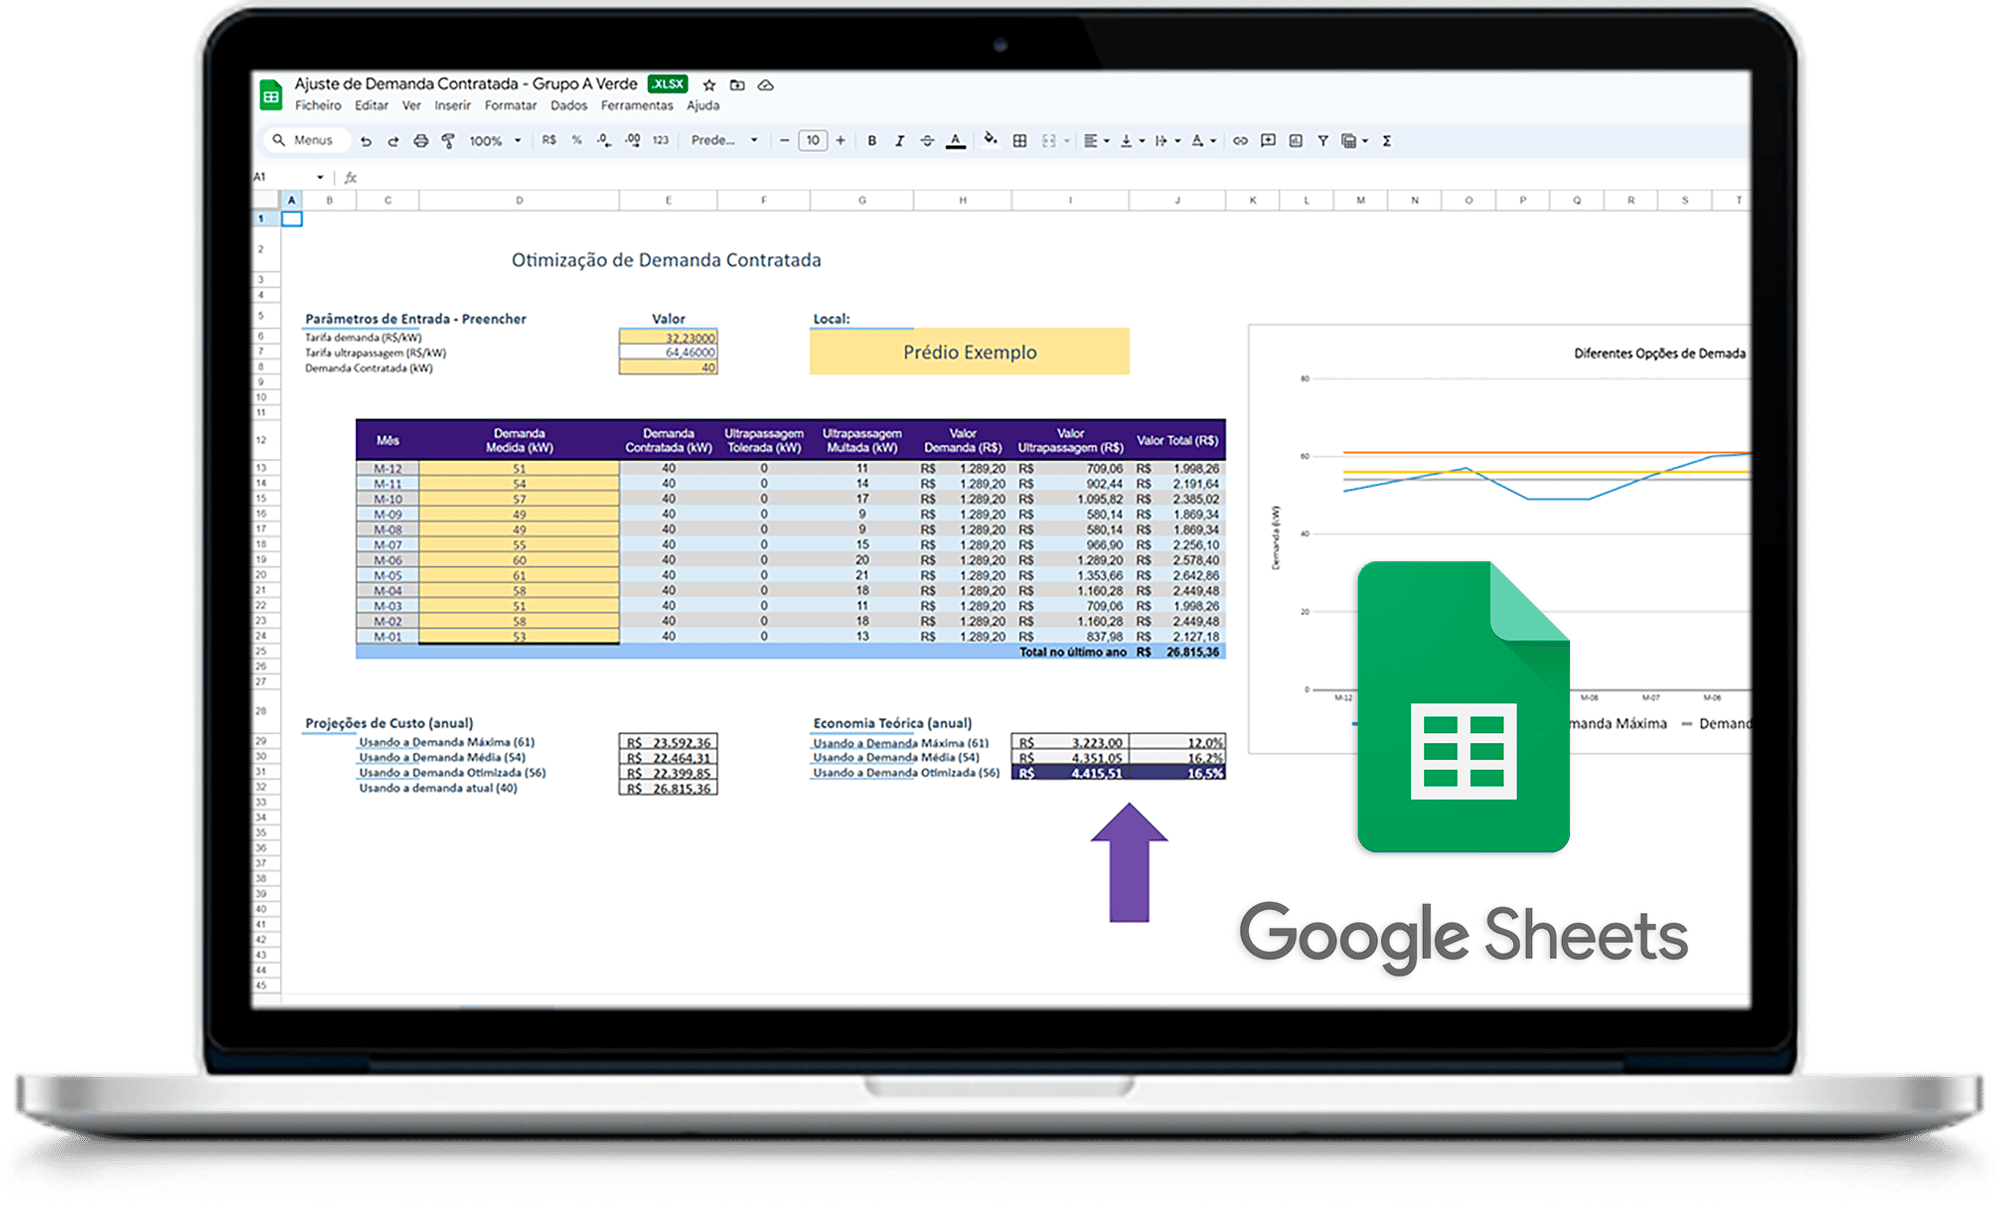
Task: Open vertical align dropdown
Action: 1132,141
